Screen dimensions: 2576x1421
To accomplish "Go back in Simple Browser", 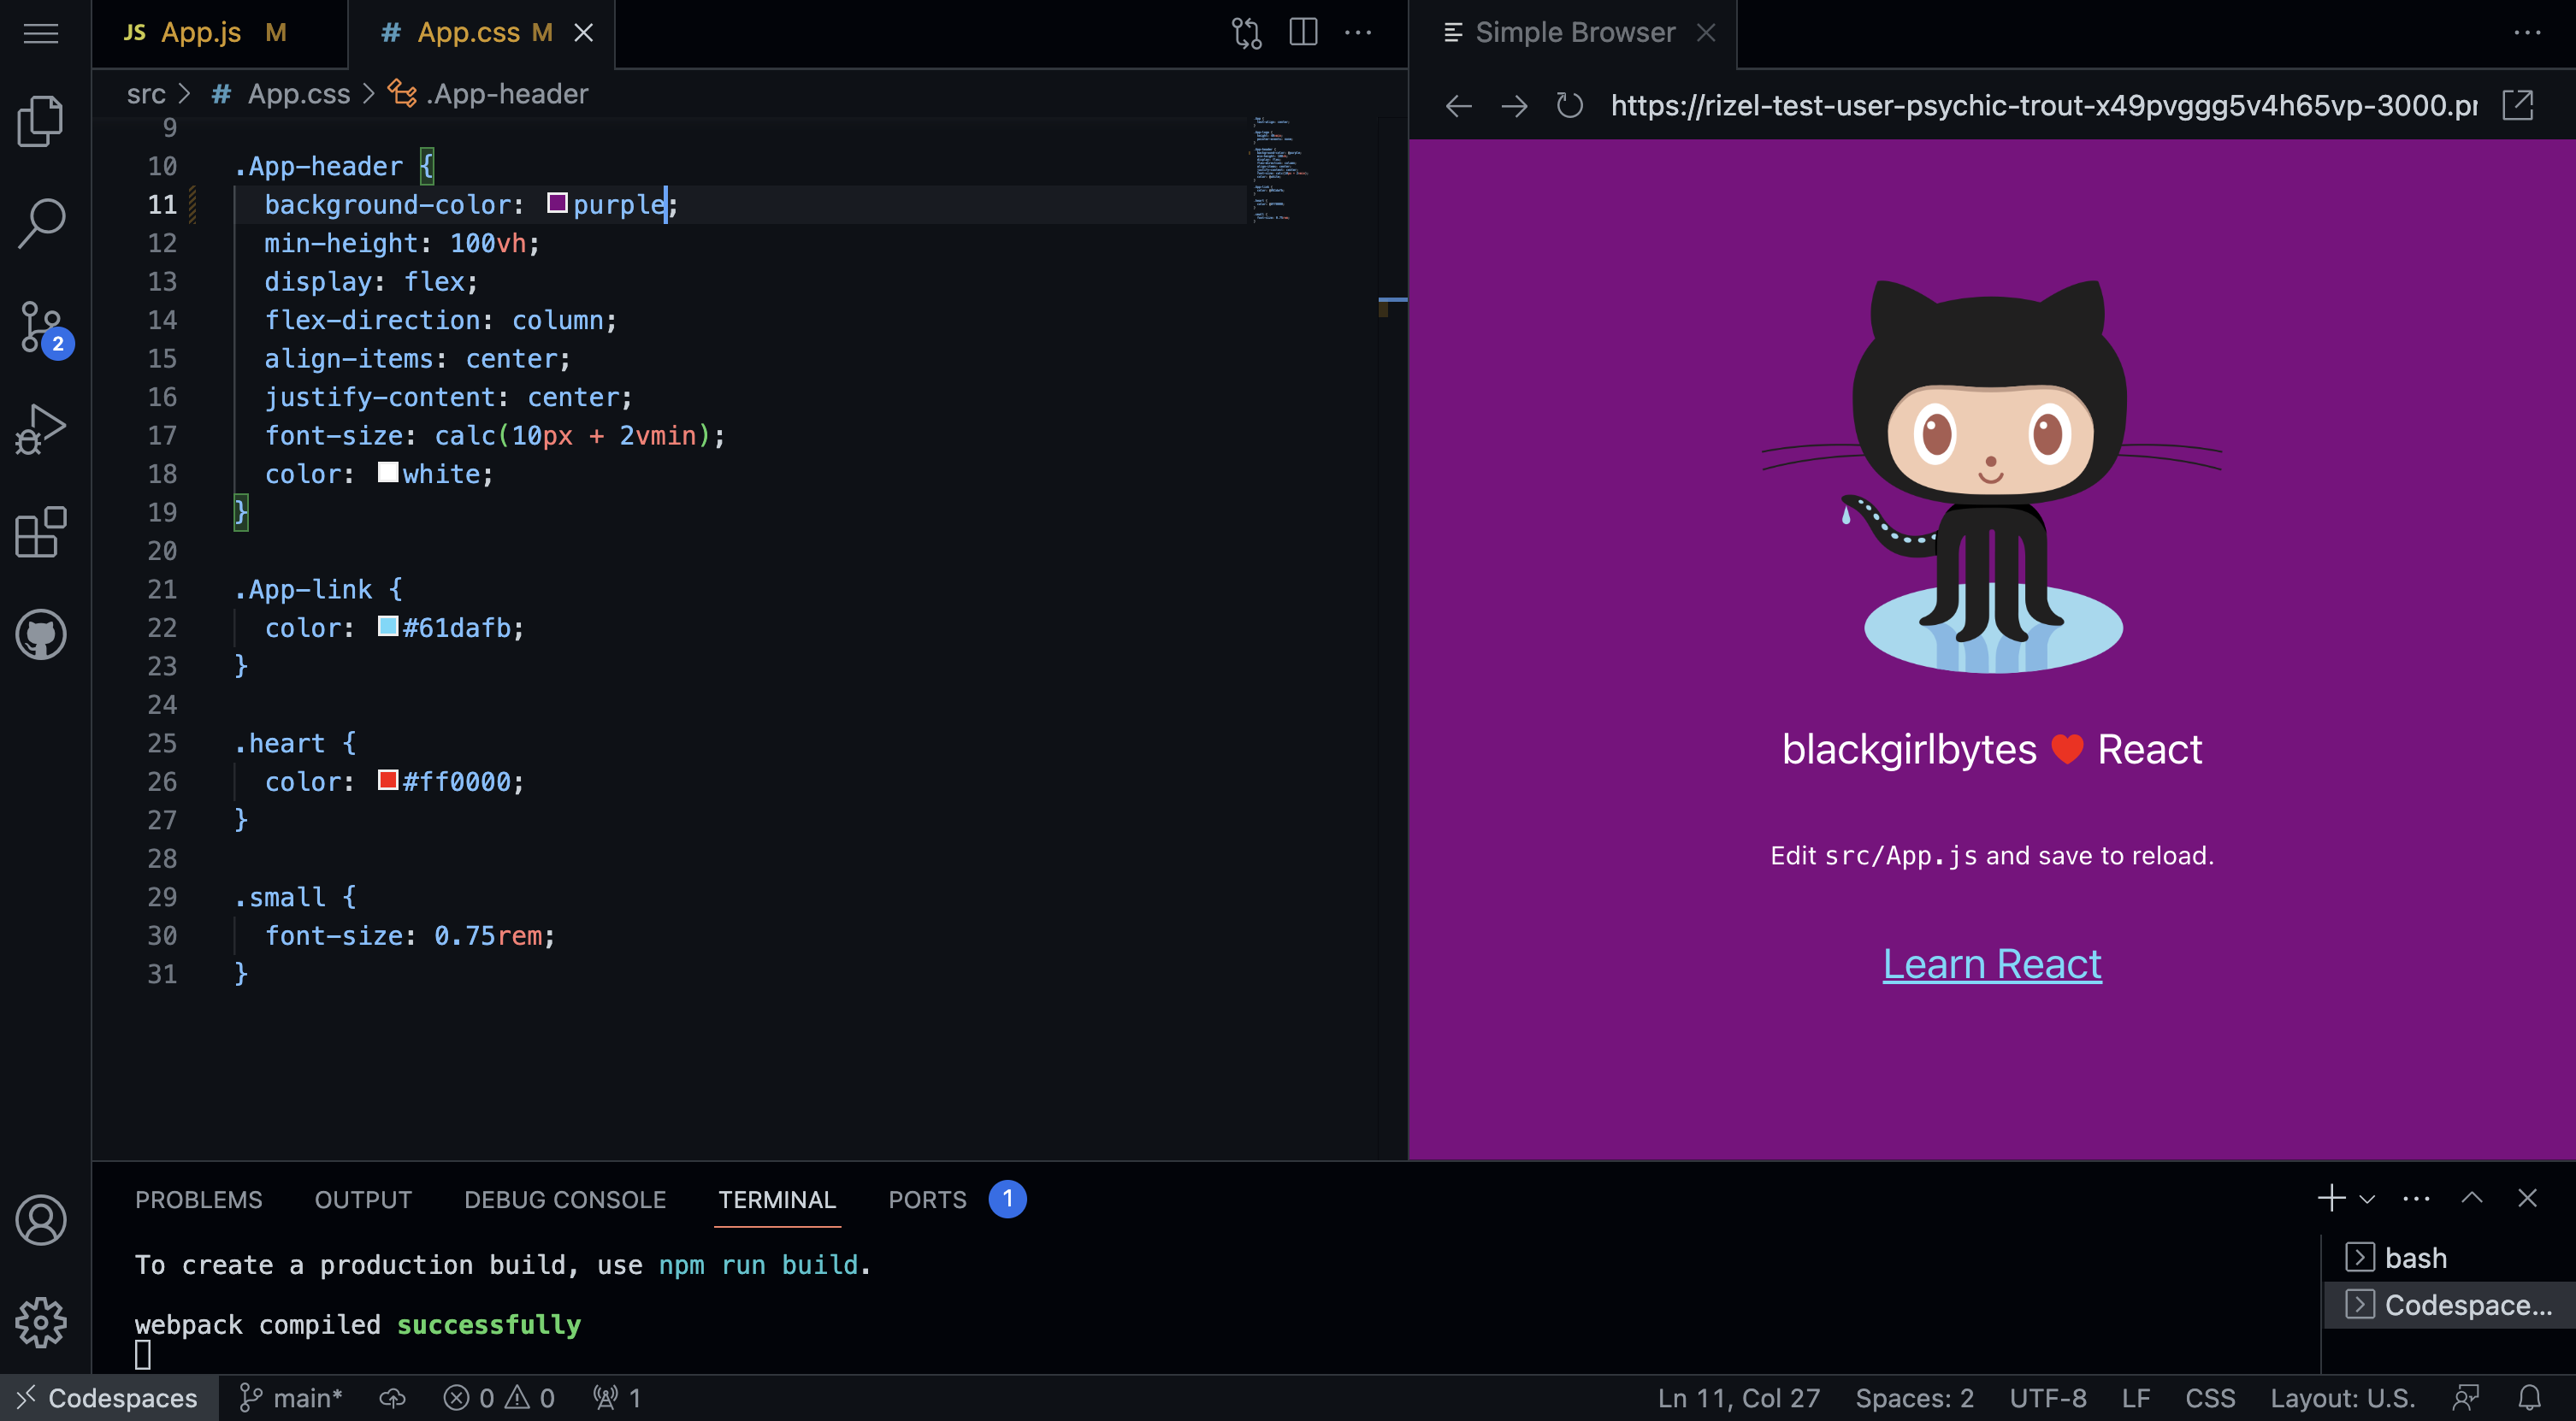I will tap(1458, 106).
